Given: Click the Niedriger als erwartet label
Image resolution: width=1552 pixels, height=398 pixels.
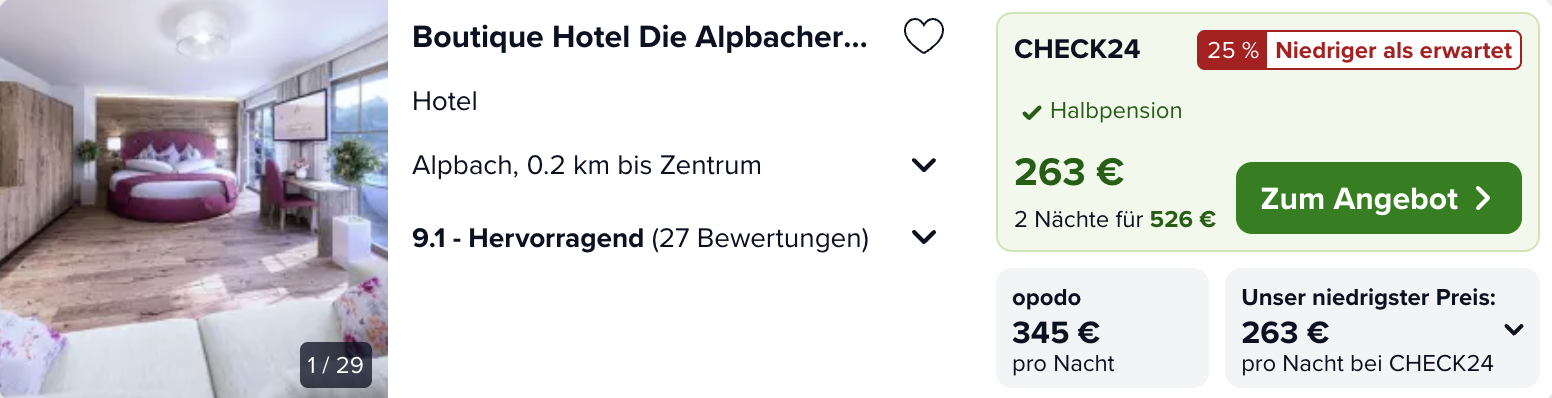Looking at the screenshot, I should [x=1393, y=50].
